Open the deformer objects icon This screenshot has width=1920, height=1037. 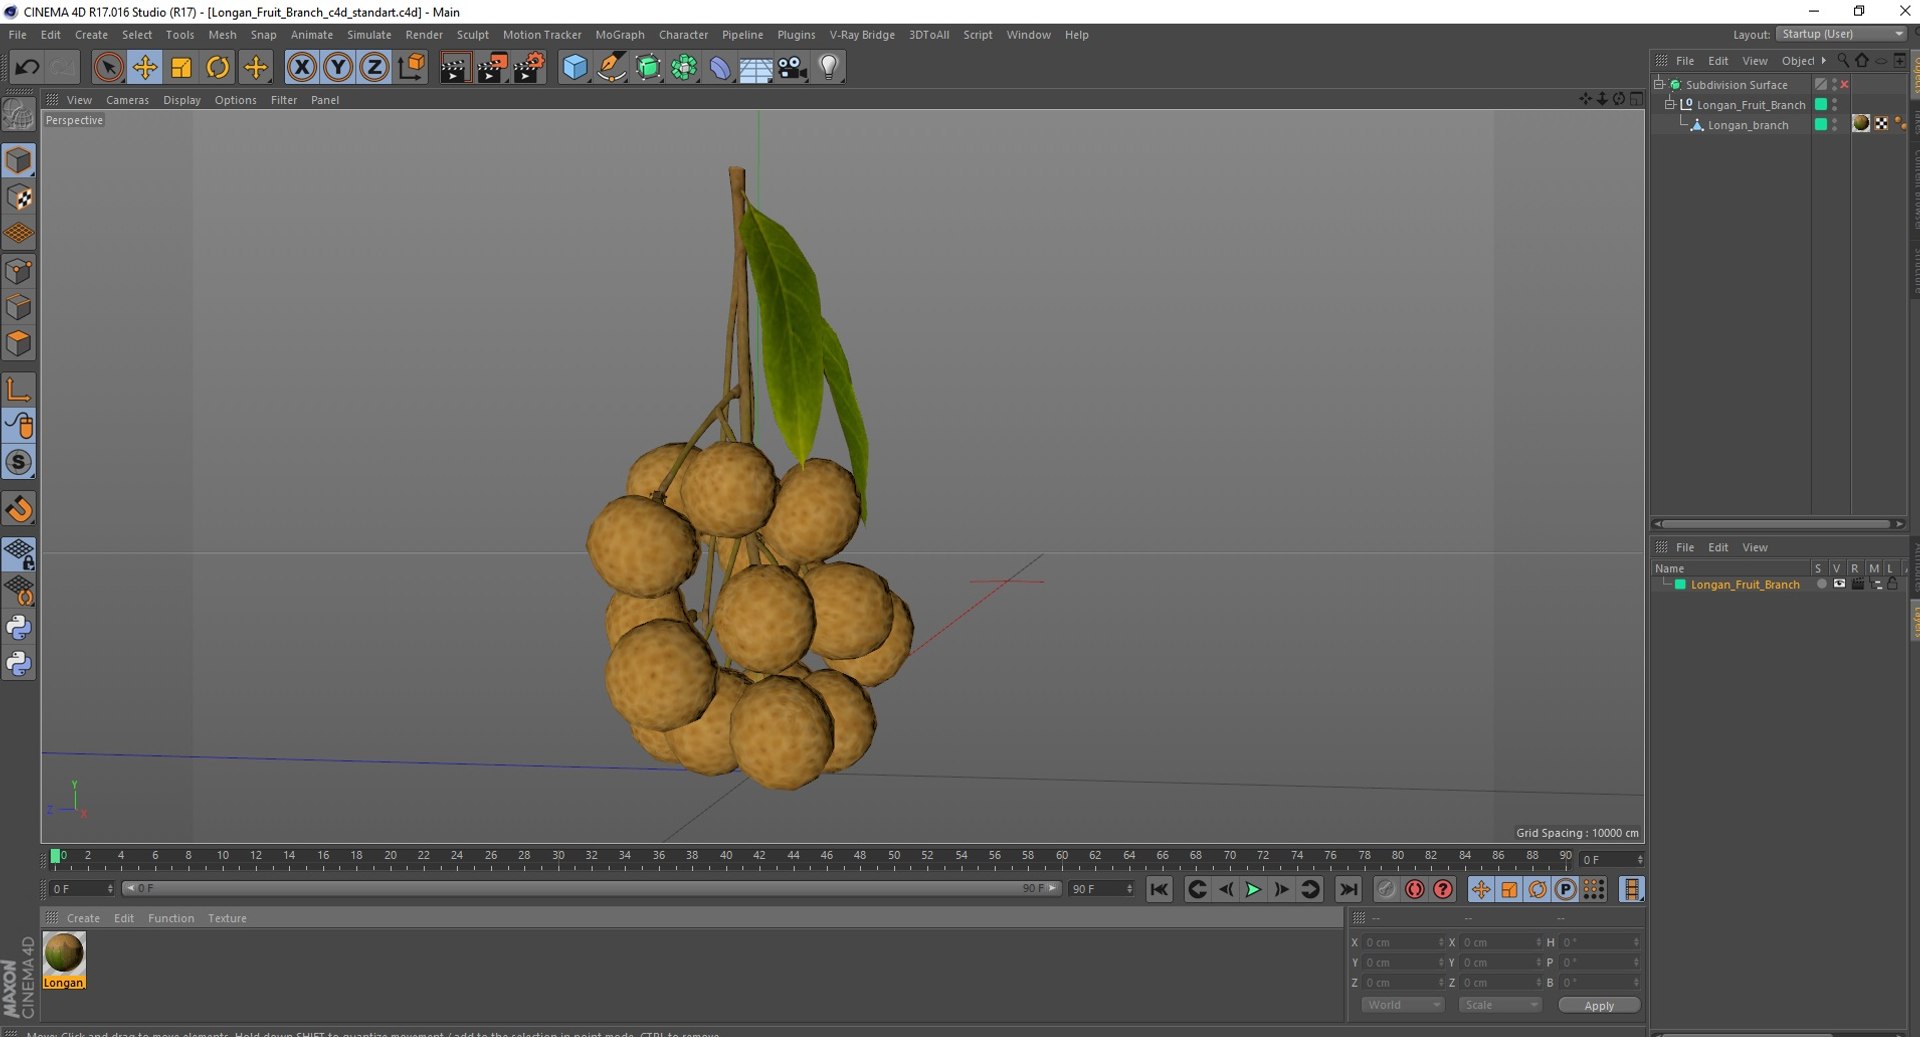[720, 68]
